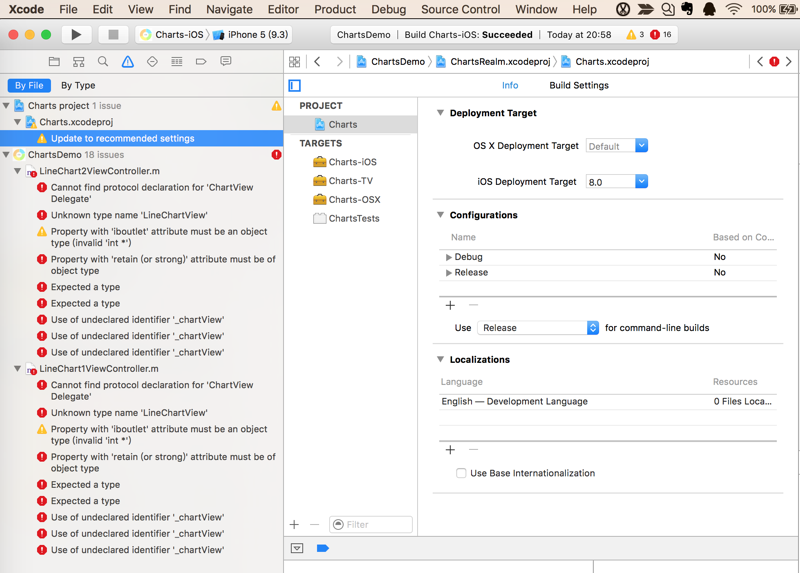Toggle the debug area show/hide icon
Viewport: 800px width, 573px height.
click(x=297, y=548)
